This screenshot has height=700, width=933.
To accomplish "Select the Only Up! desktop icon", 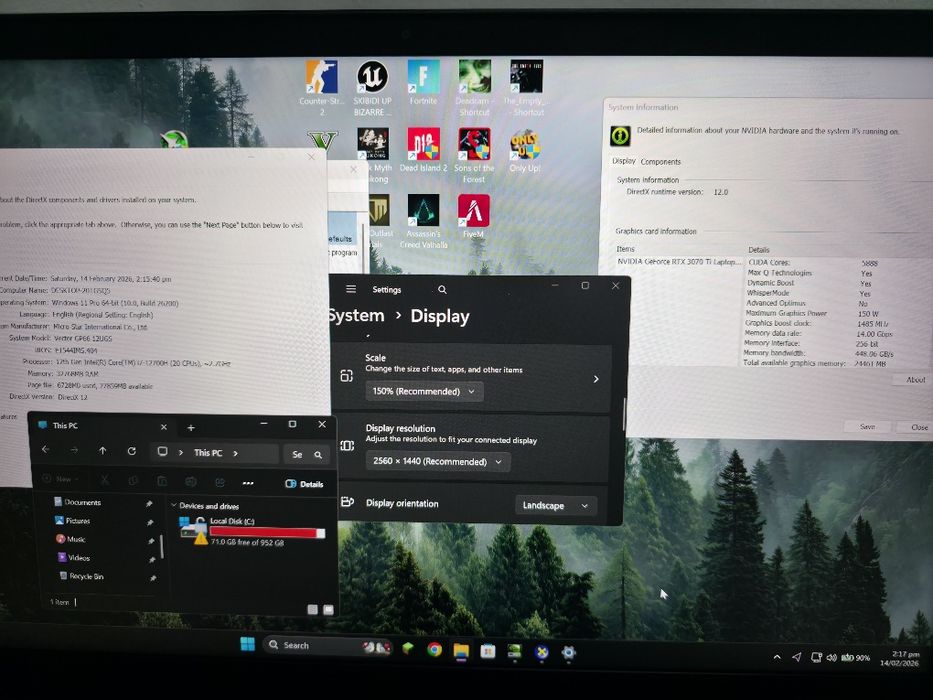I will point(525,150).
